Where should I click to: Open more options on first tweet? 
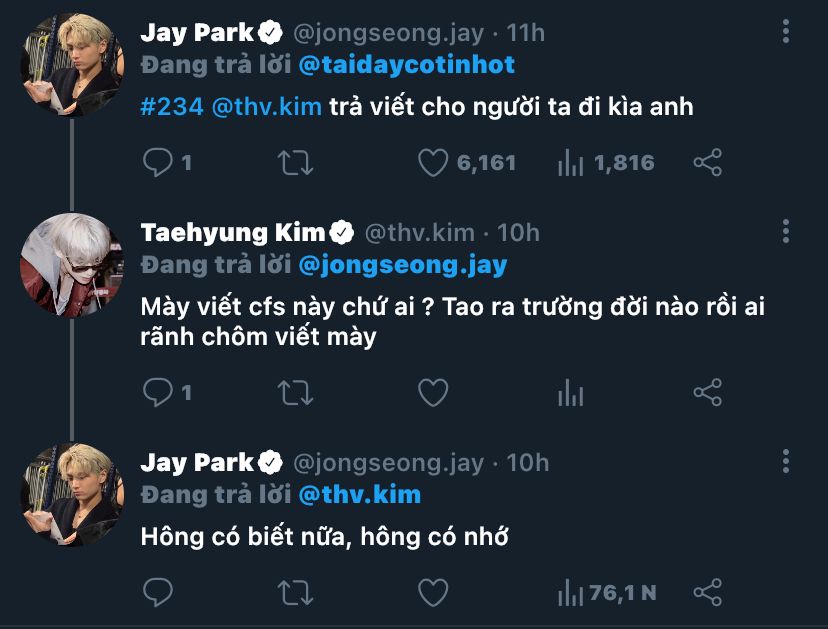point(787,33)
